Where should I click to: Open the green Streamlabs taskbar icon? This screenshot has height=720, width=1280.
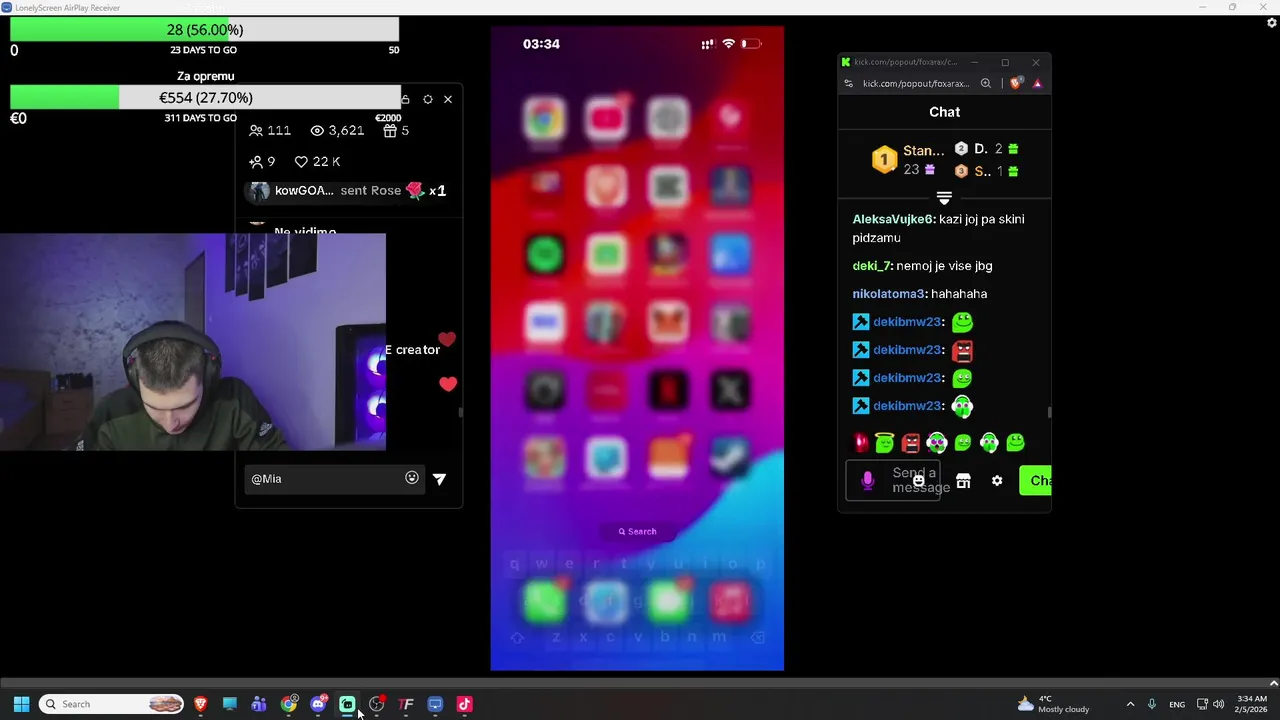(347, 704)
